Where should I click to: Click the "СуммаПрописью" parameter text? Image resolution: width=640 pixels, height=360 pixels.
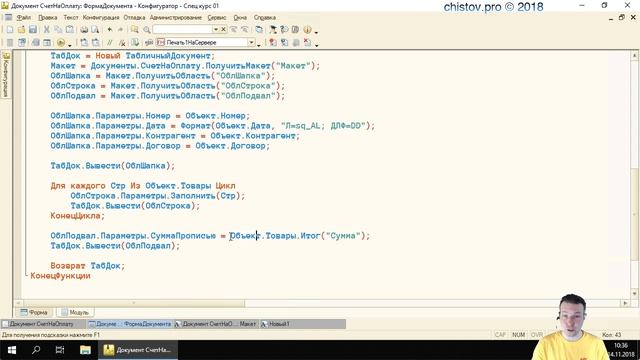(183, 236)
